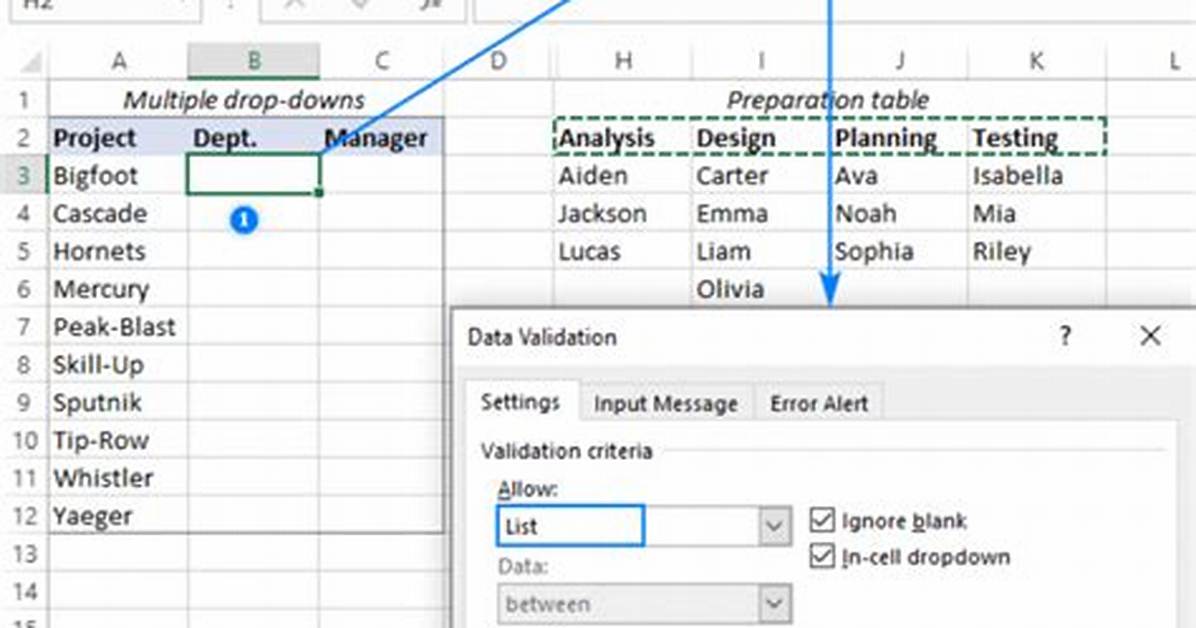Click the Cascade cell
The height and width of the screenshot is (628, 1196).
(x=118, y=213)
